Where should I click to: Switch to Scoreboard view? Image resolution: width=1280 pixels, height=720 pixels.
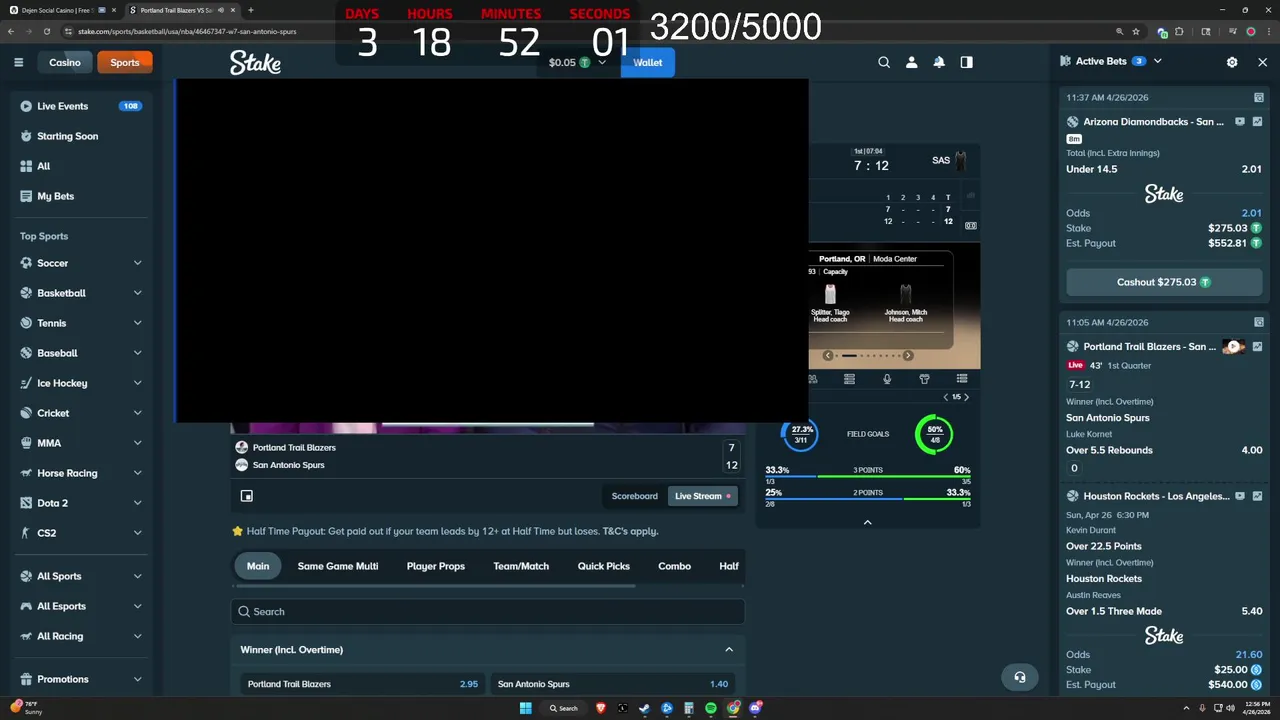click(x=635, y=496)
